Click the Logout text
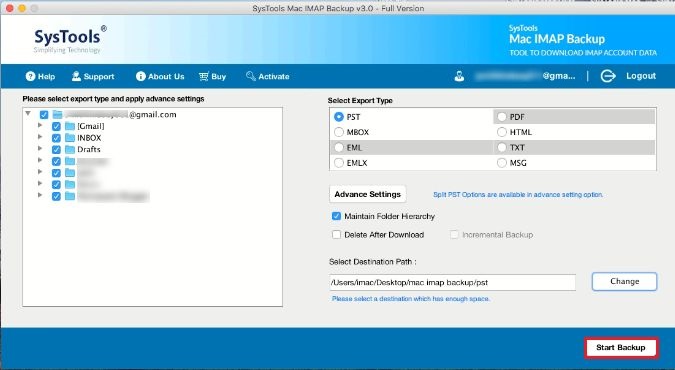675x370 pixels. (x=641, y=76)
